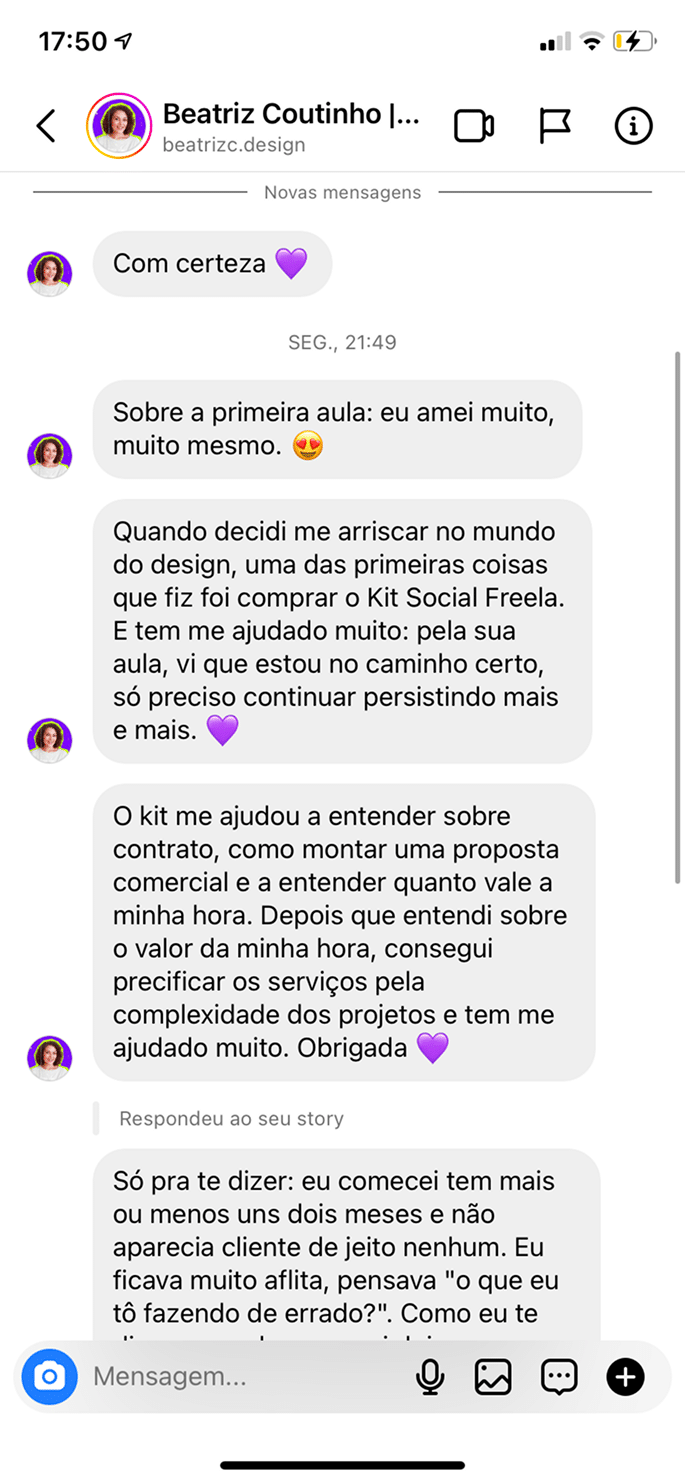Tap the beatrizc.design username
This screenshot has width=686, height=1483.
pos(234,145)
